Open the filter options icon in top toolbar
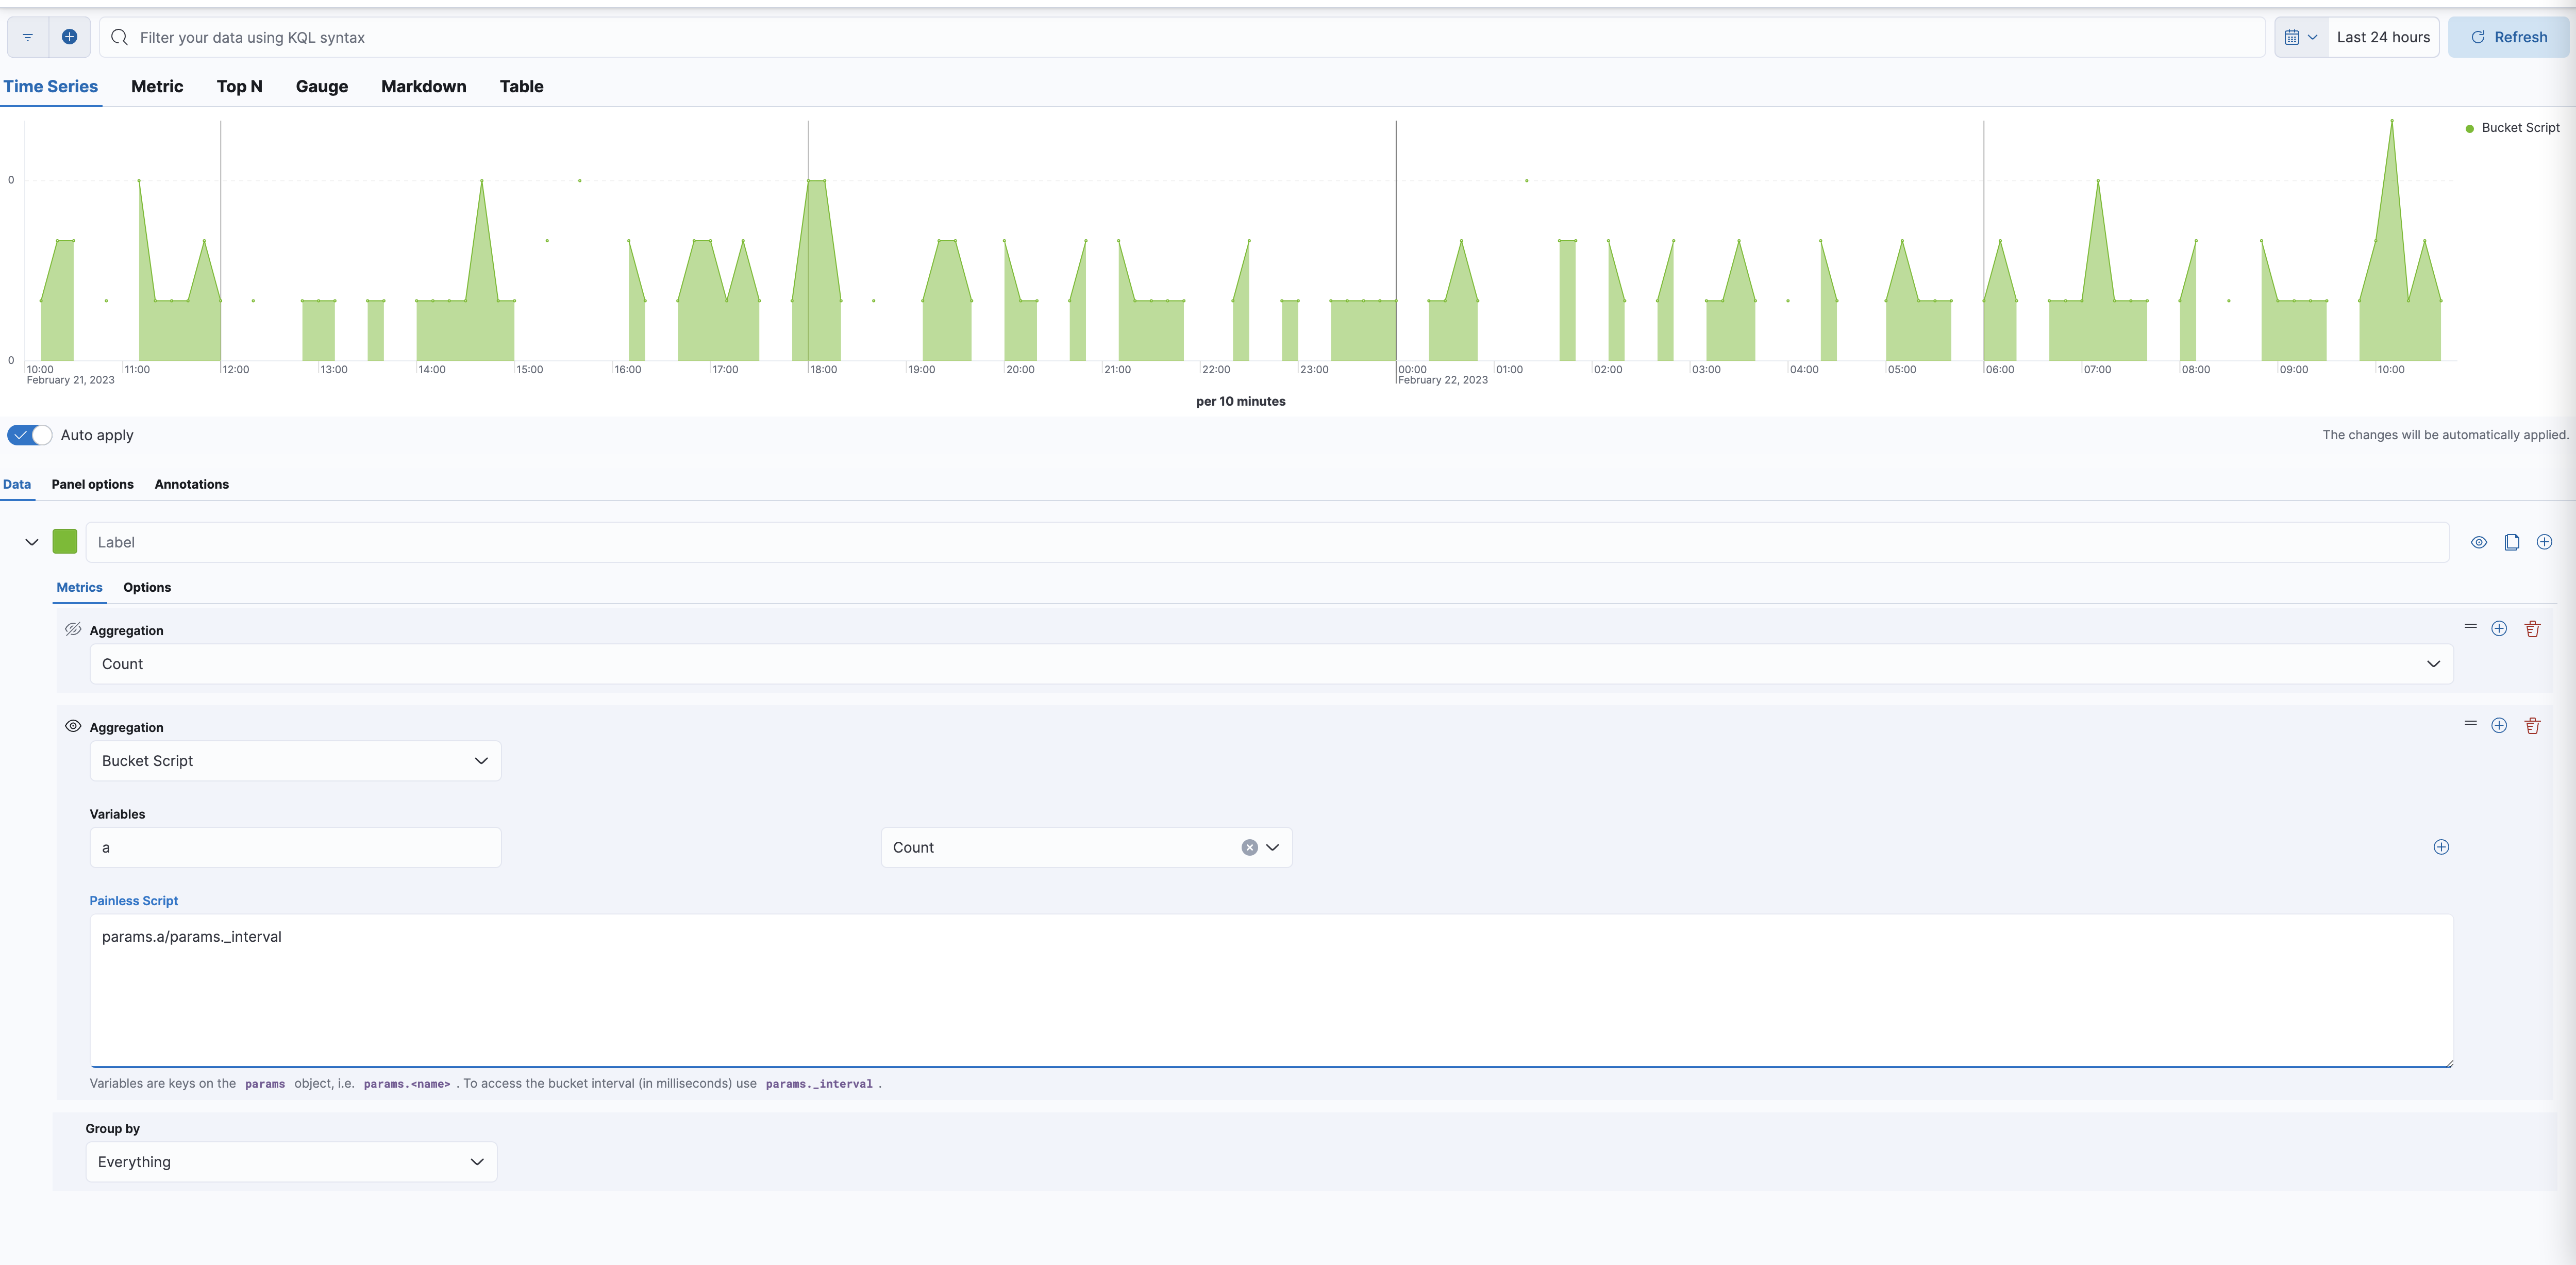This screenshot has height=1265, width=2576. click(x=26, y=37)
